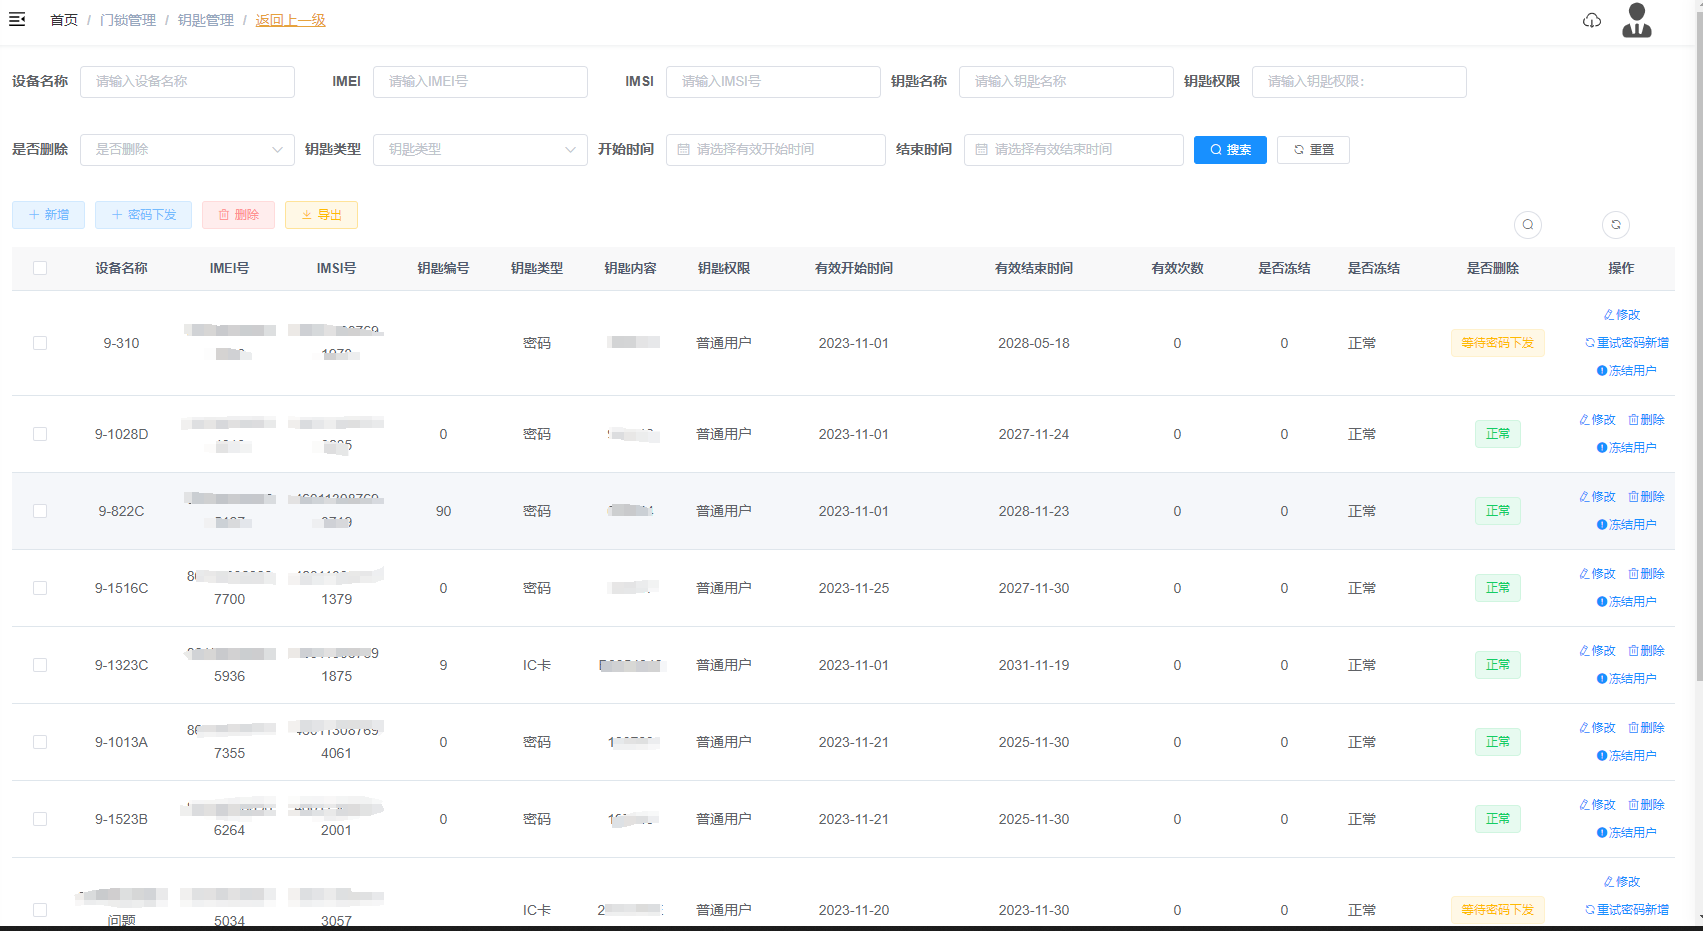1703x931 pixels.
Task: Check the row 9-310 checkbox
Action: click(x=40, y=343)
